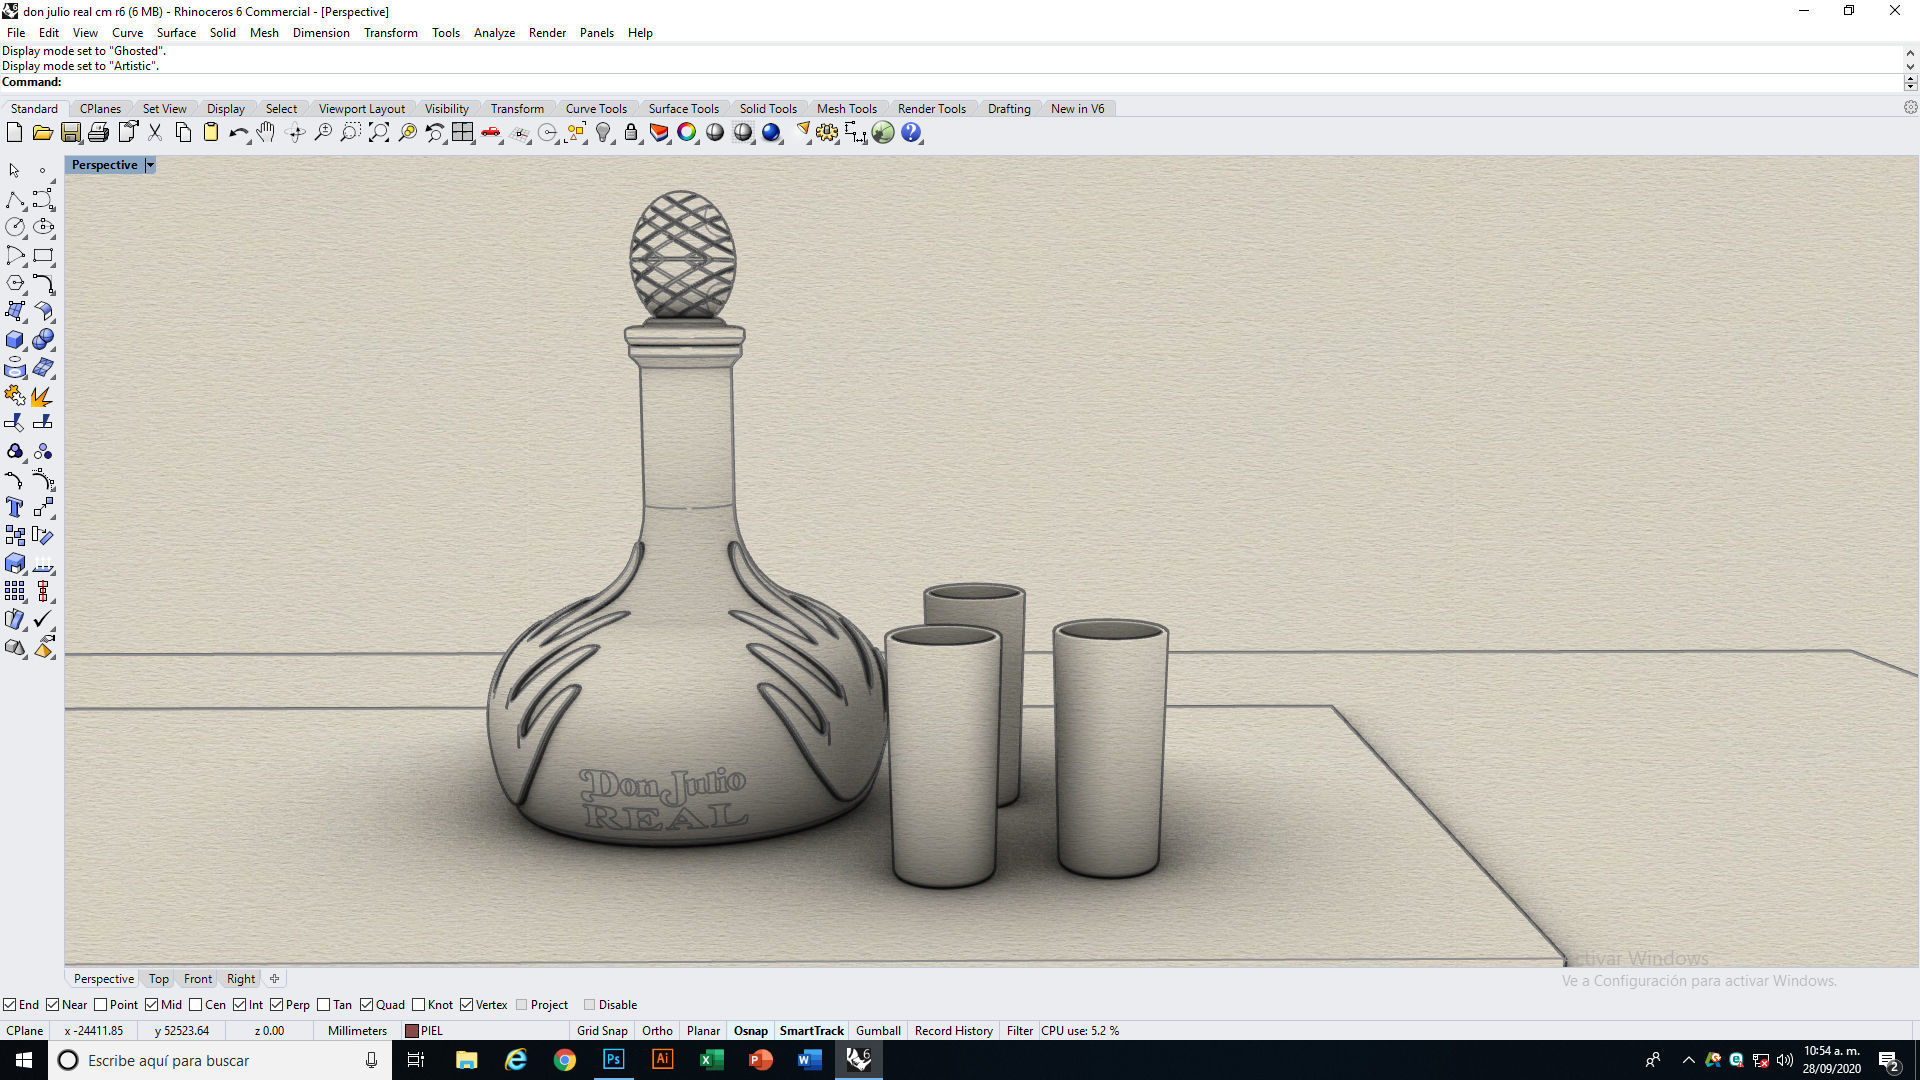This screenshot has width=1920, height=1080.
Task: Open Photoshop from the taskbar
Action: (613, 1060)
